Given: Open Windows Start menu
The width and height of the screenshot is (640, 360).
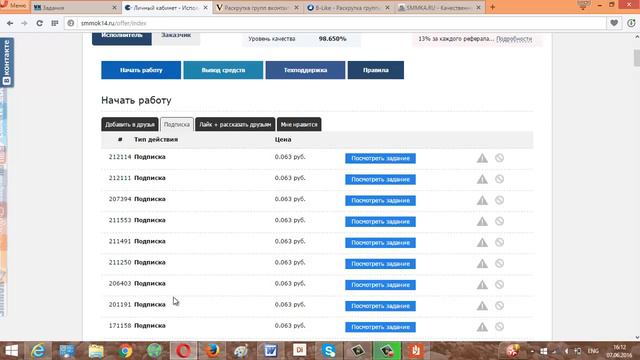Looking at the screenshot, I should [11, 351].
